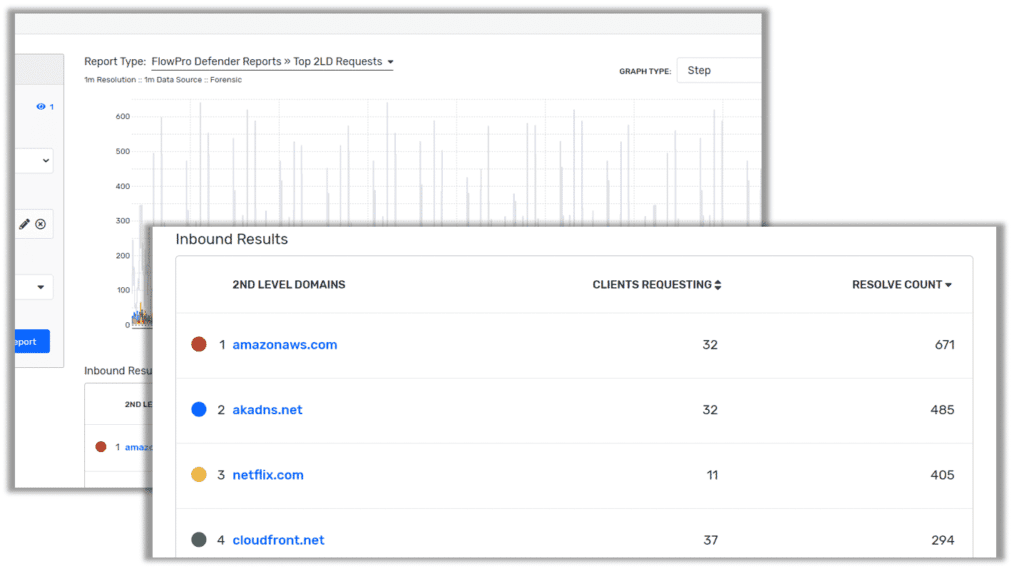Click resolve count 485 for akadns.net
Viewport: 1024px width, 581px height.
[x=942, y=410]
